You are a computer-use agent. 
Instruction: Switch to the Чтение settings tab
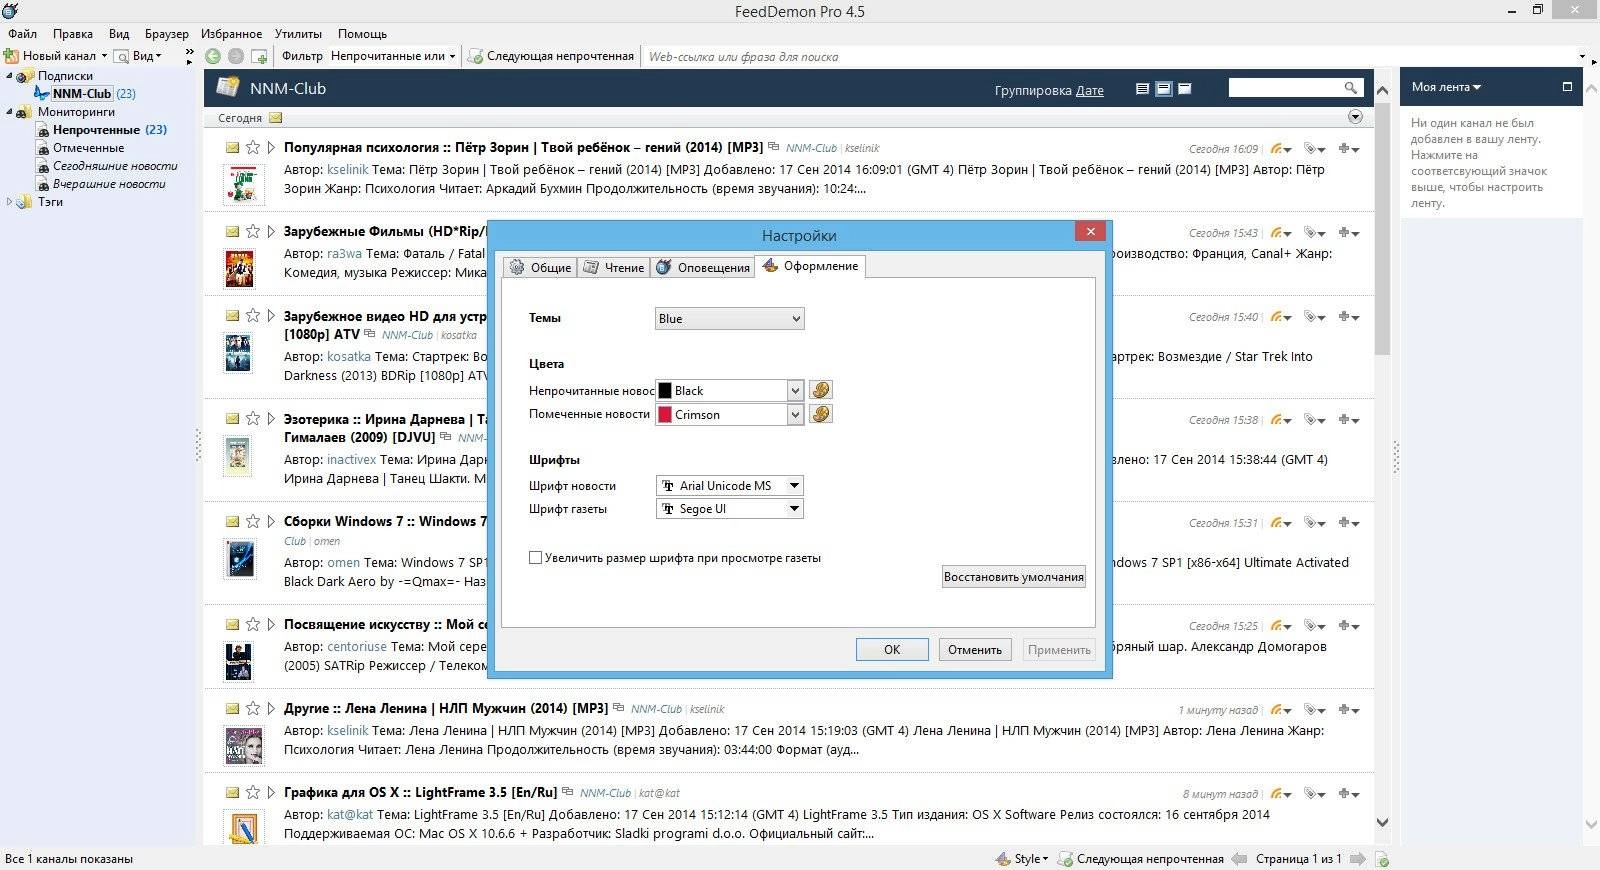(614, 267)
